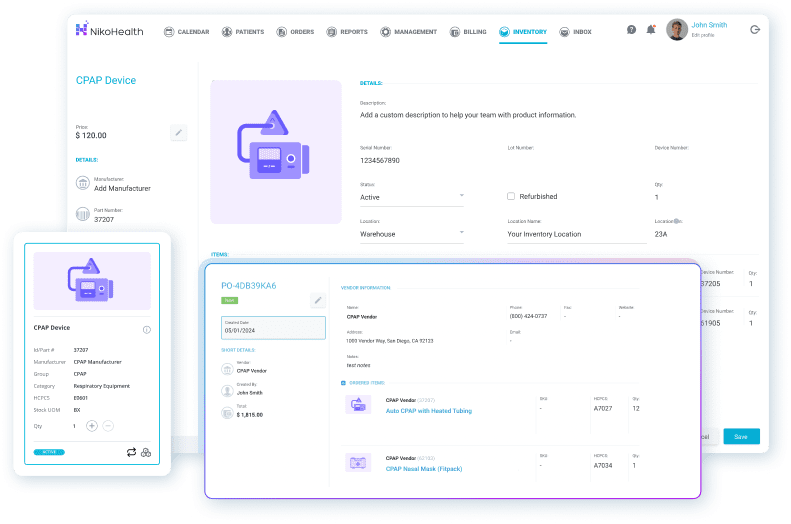Screen dimensions: 791x524
Task: Click info icon on CPAP Device card
Action: 147,330
